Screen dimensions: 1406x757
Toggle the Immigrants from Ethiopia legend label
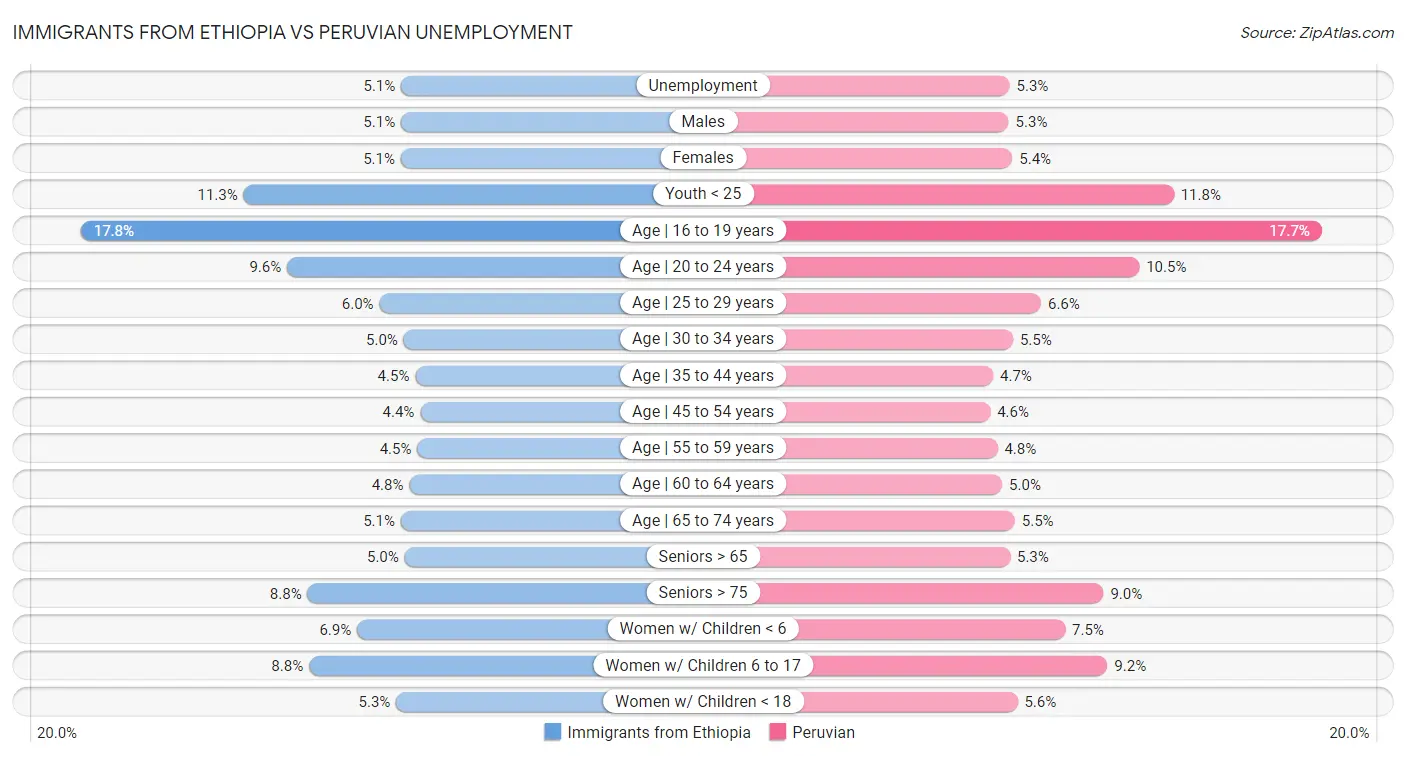[x=658, y=732]
